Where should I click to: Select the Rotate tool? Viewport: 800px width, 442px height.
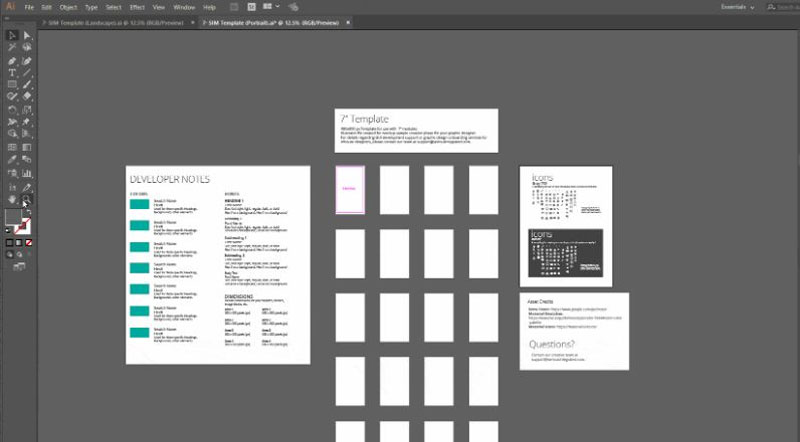coord(12,110)
